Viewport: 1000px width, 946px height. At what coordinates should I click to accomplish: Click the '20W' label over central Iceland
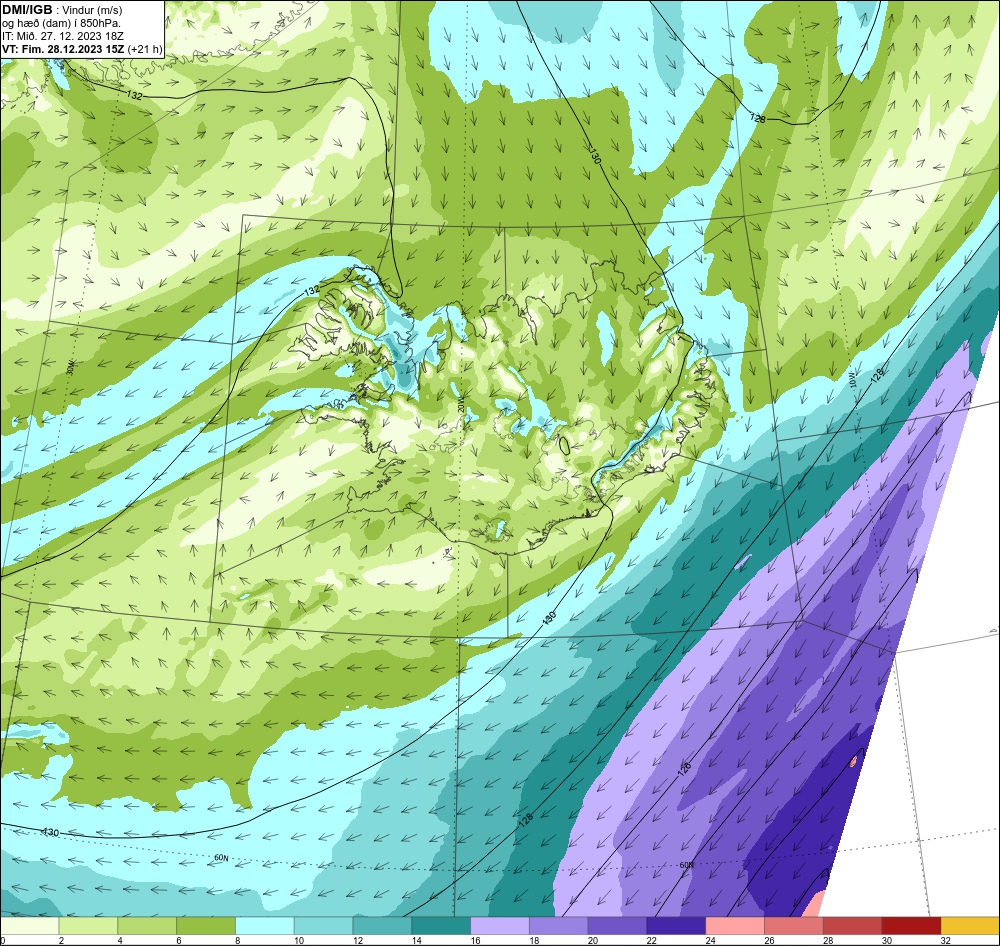click(x=461, y=406)
